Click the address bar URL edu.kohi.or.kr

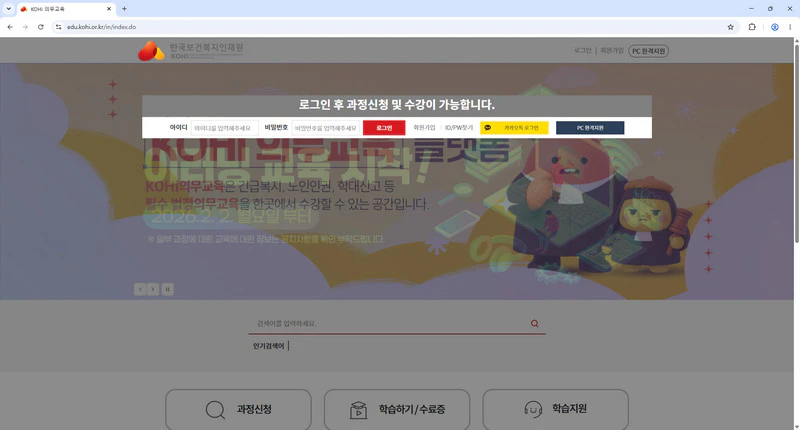coord(102,27)
